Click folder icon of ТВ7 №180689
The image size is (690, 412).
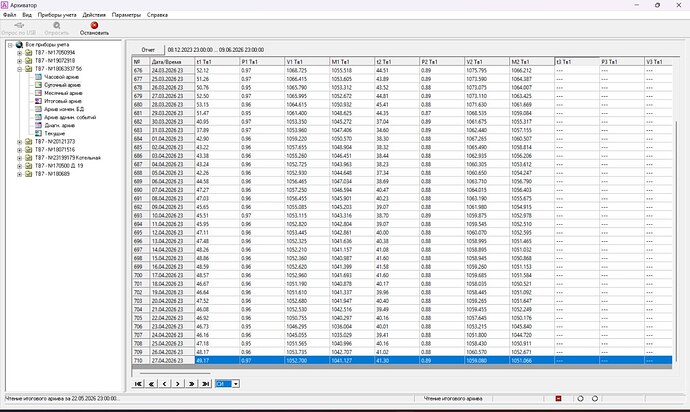coord(29,173)
